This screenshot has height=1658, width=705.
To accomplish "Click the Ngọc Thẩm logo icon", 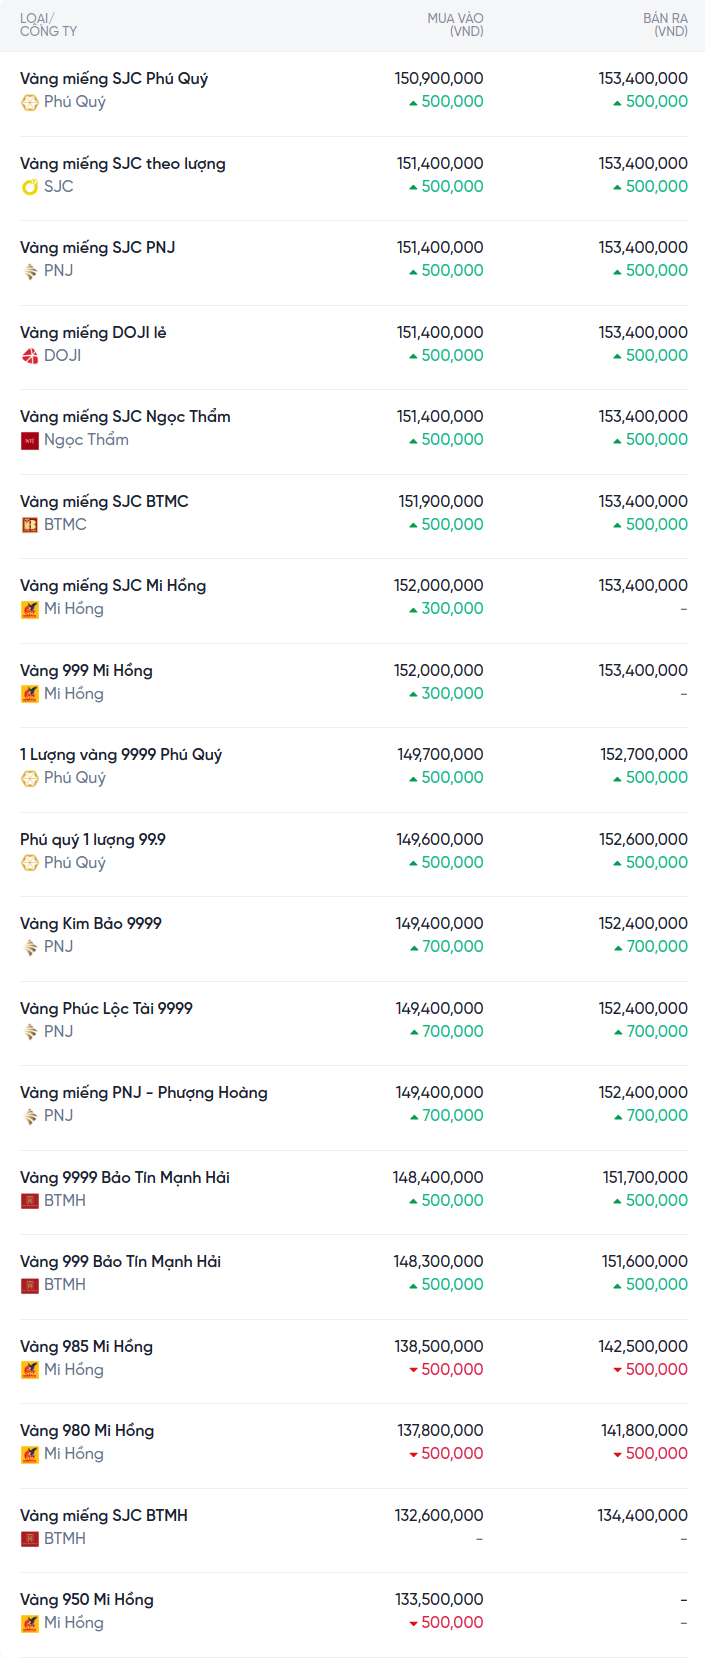I will click(30, 440).
